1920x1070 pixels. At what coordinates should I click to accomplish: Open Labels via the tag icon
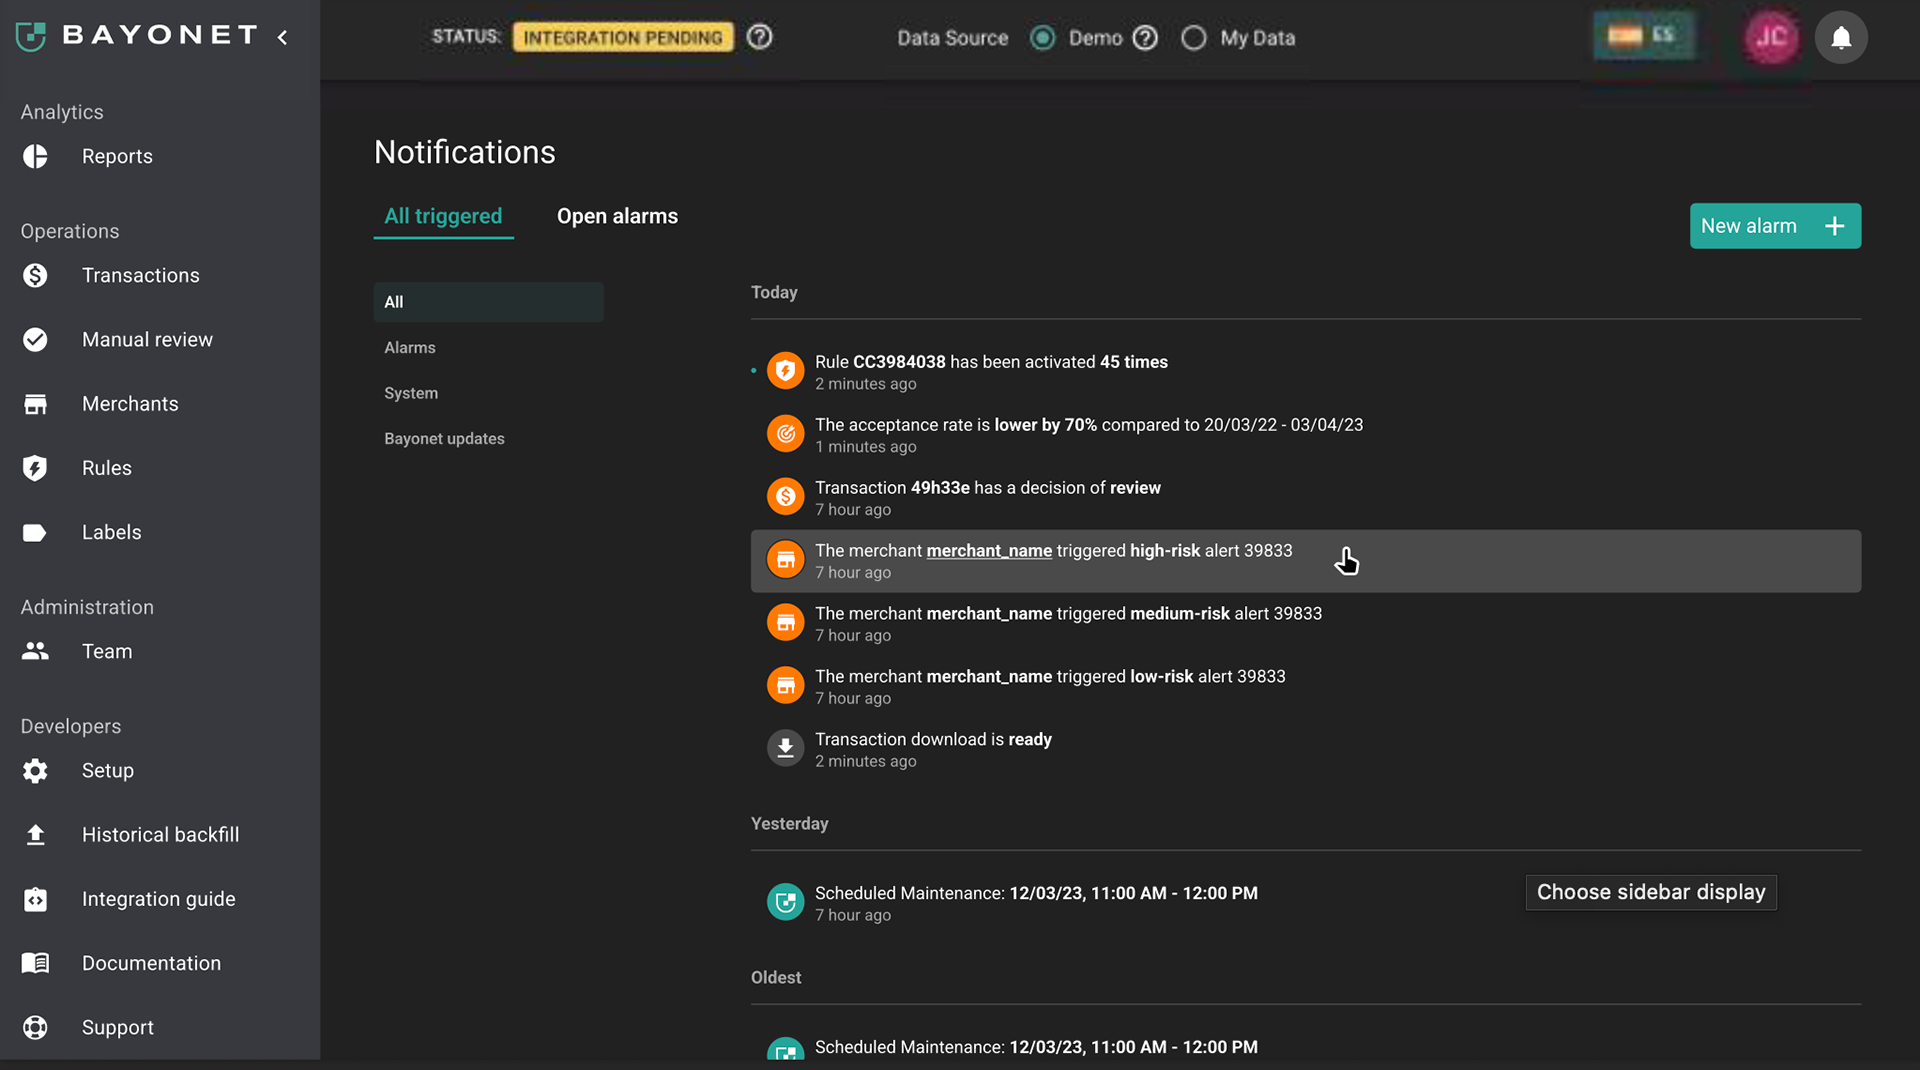pyautogui.click(x=35, y=533)
